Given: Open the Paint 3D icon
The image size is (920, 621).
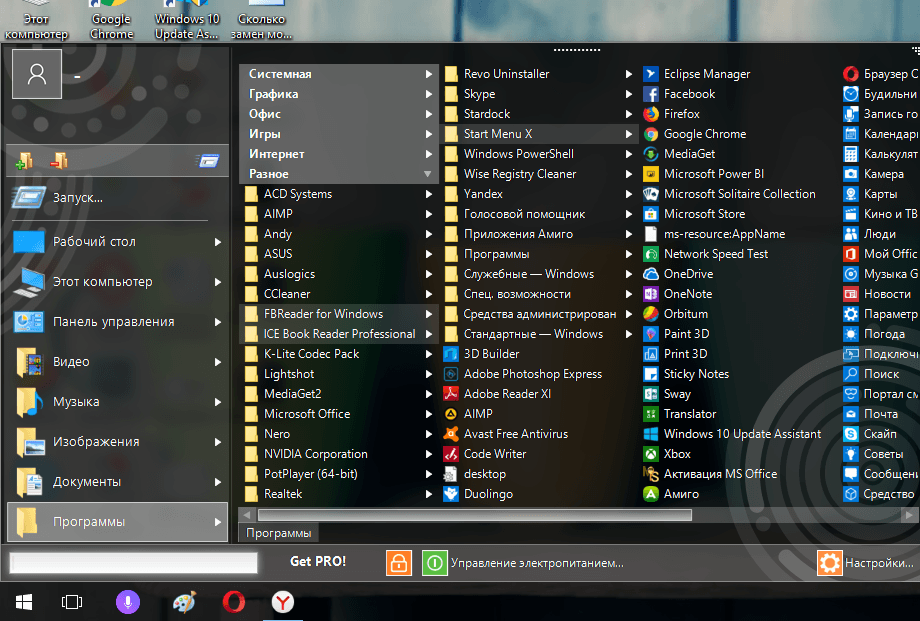Looking at the screenshot, I should tap(651, 333).
